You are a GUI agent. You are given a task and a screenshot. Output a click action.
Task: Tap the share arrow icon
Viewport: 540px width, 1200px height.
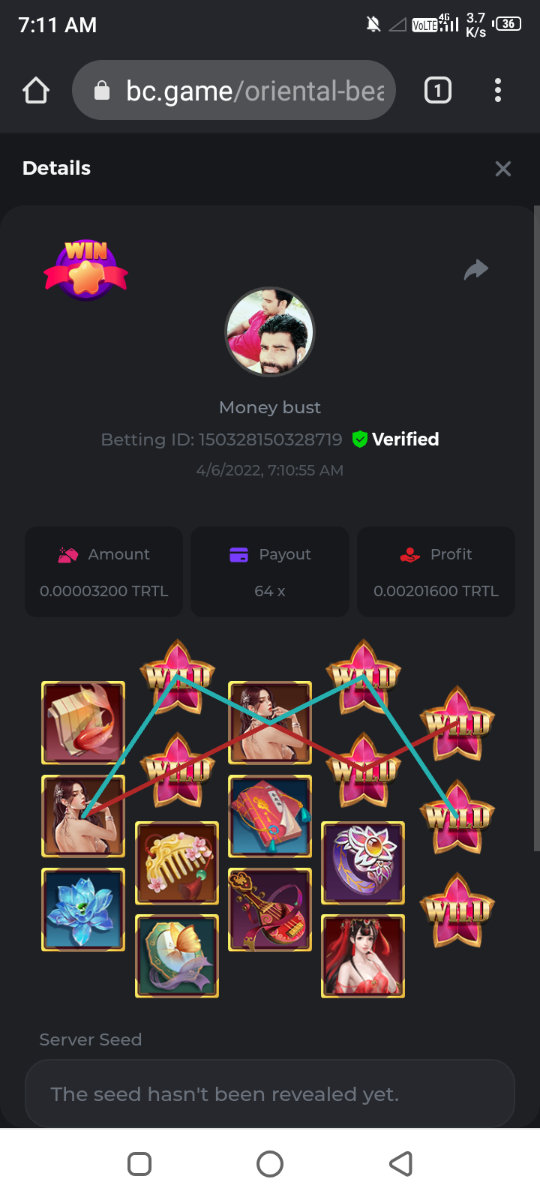pos(476,269)
